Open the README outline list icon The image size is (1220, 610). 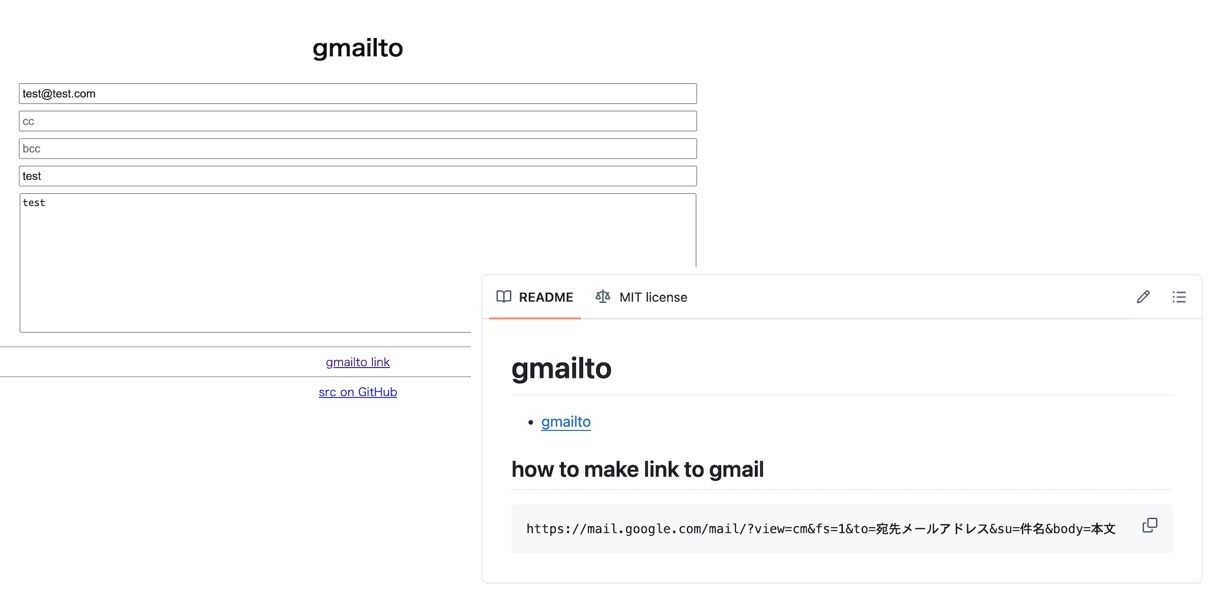tap(1179, 297)
